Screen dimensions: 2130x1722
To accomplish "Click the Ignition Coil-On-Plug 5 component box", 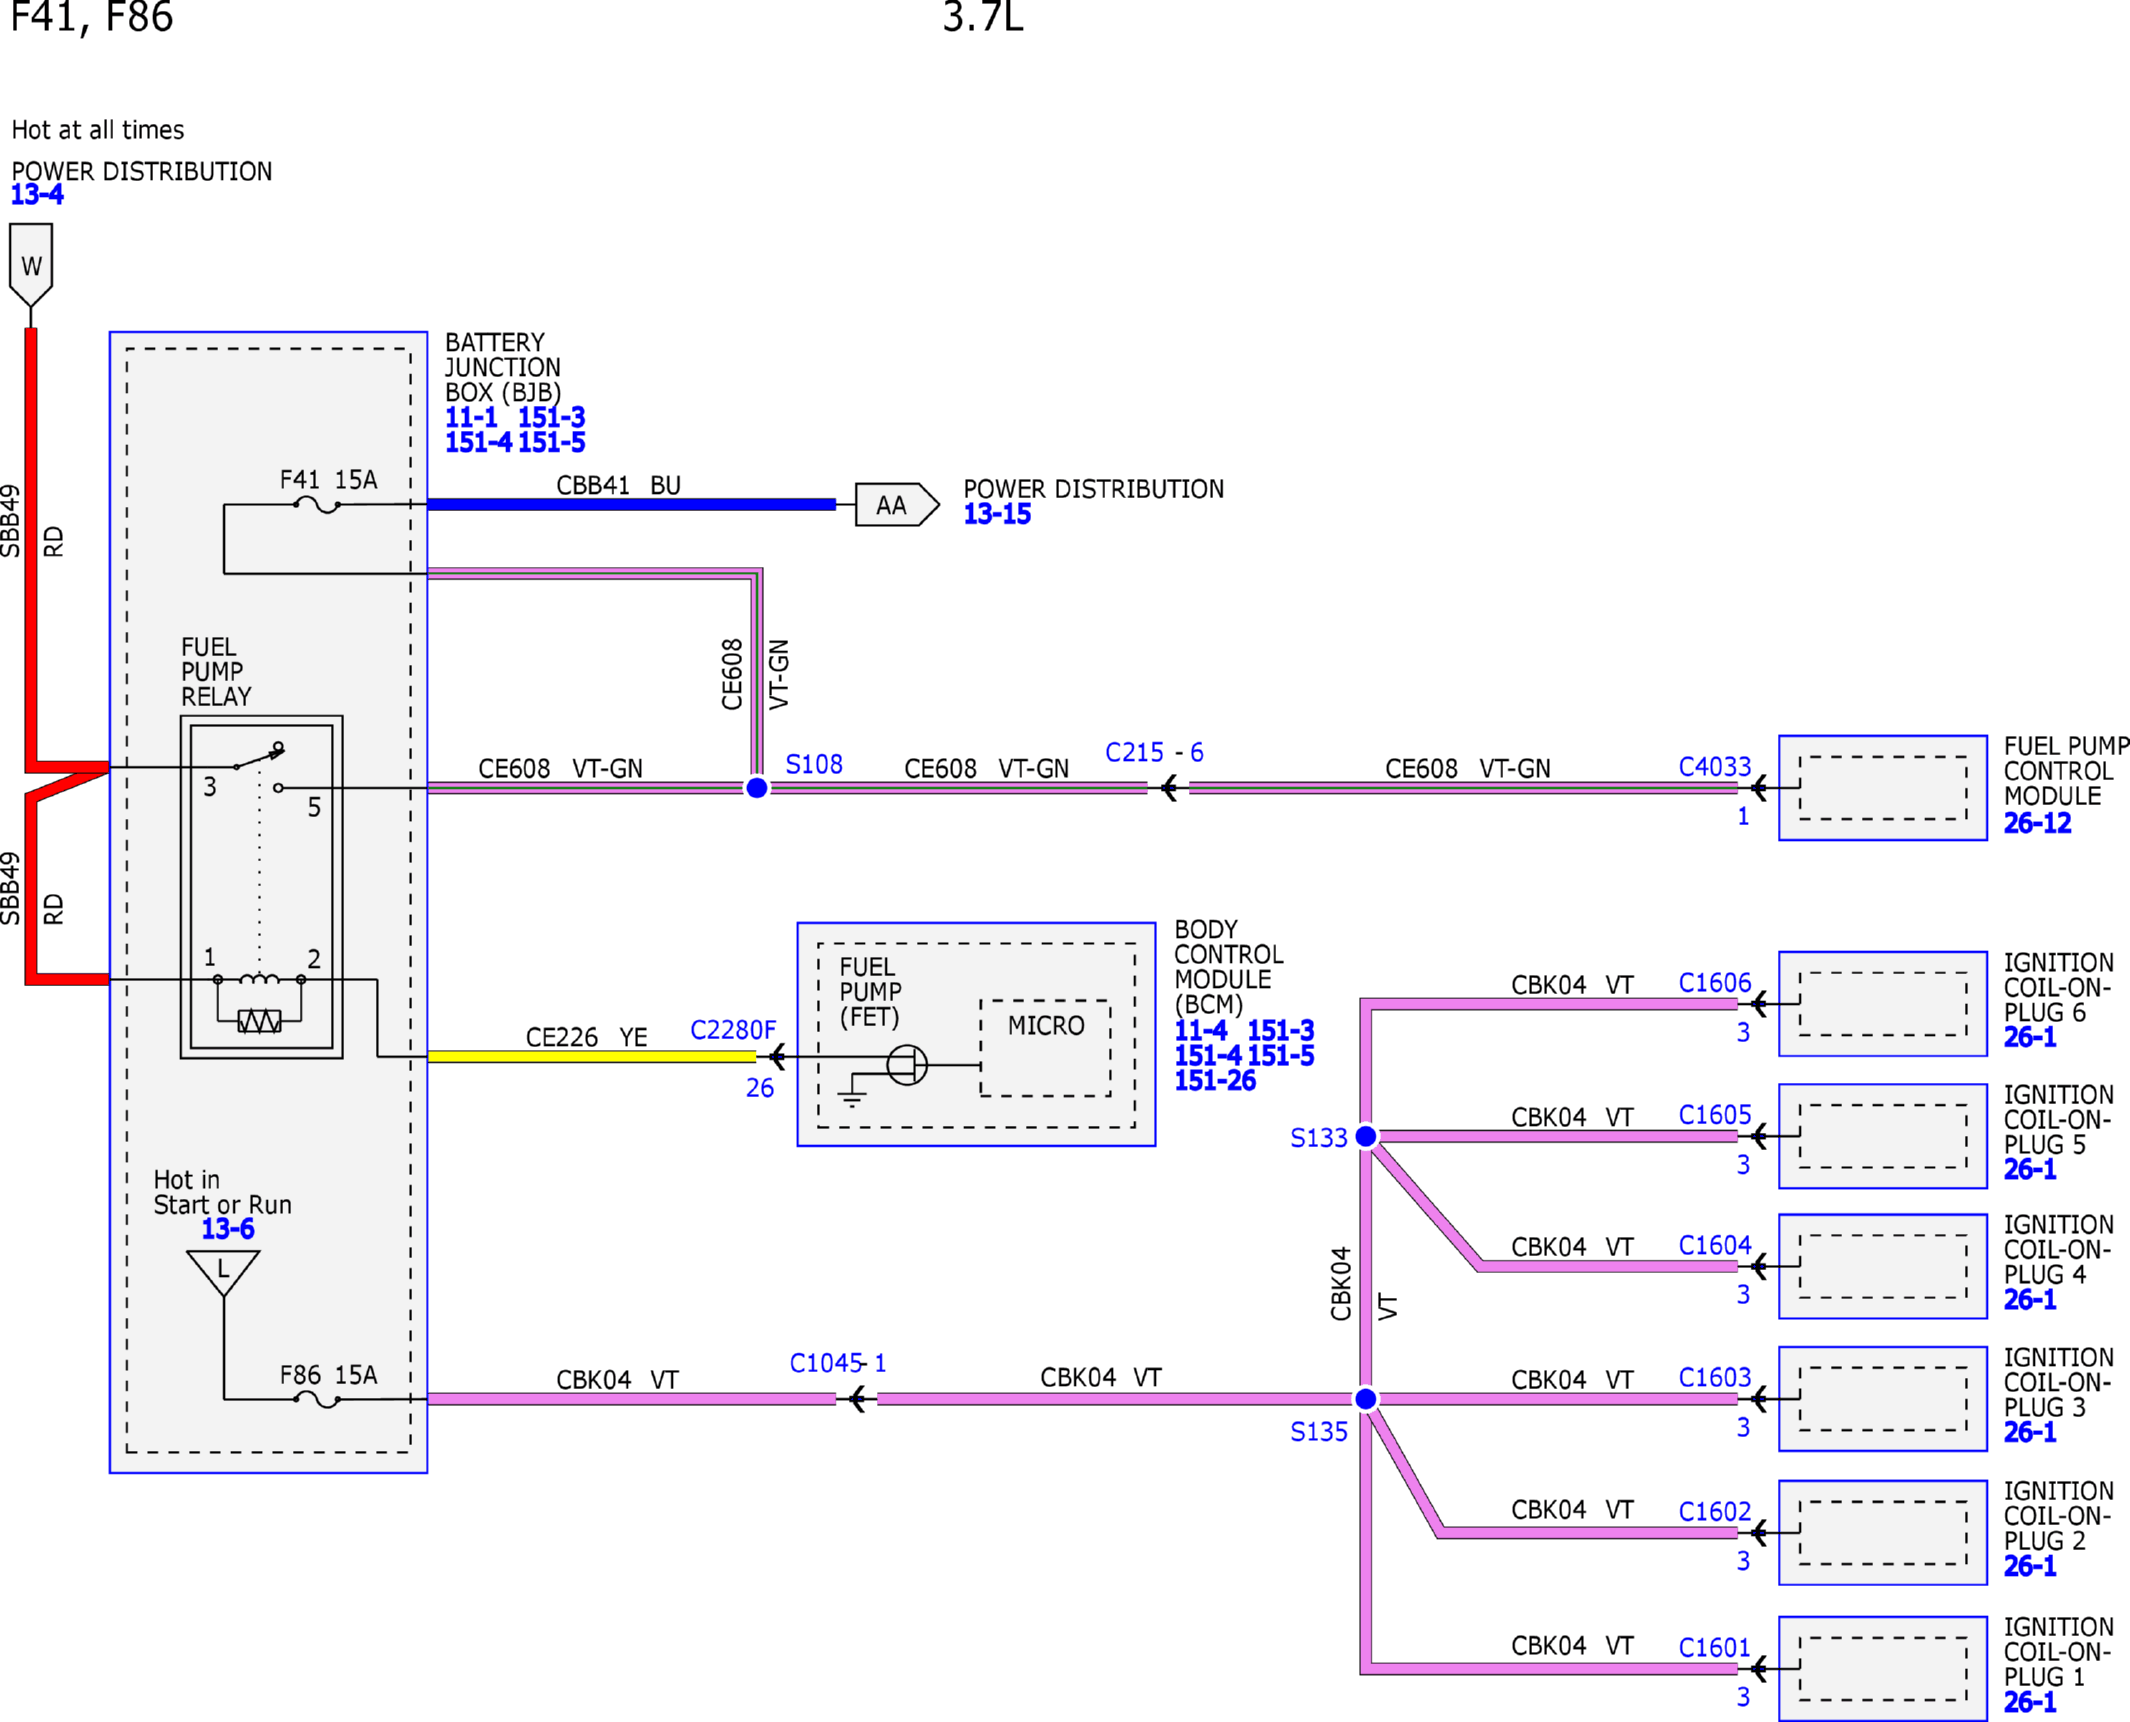I will [x=1882, y=1136].
